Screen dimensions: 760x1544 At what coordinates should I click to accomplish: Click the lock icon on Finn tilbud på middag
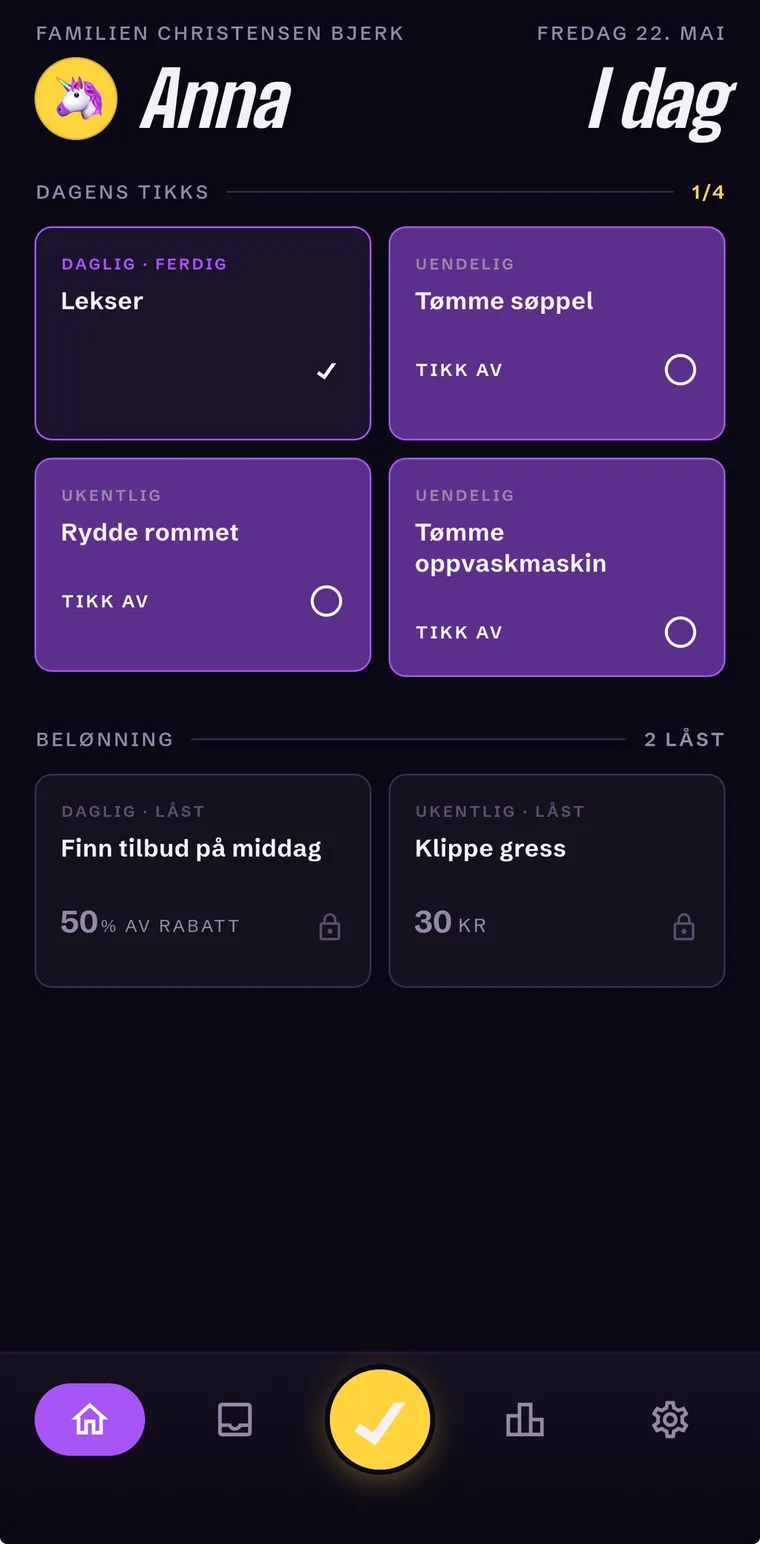coord(330,927)
